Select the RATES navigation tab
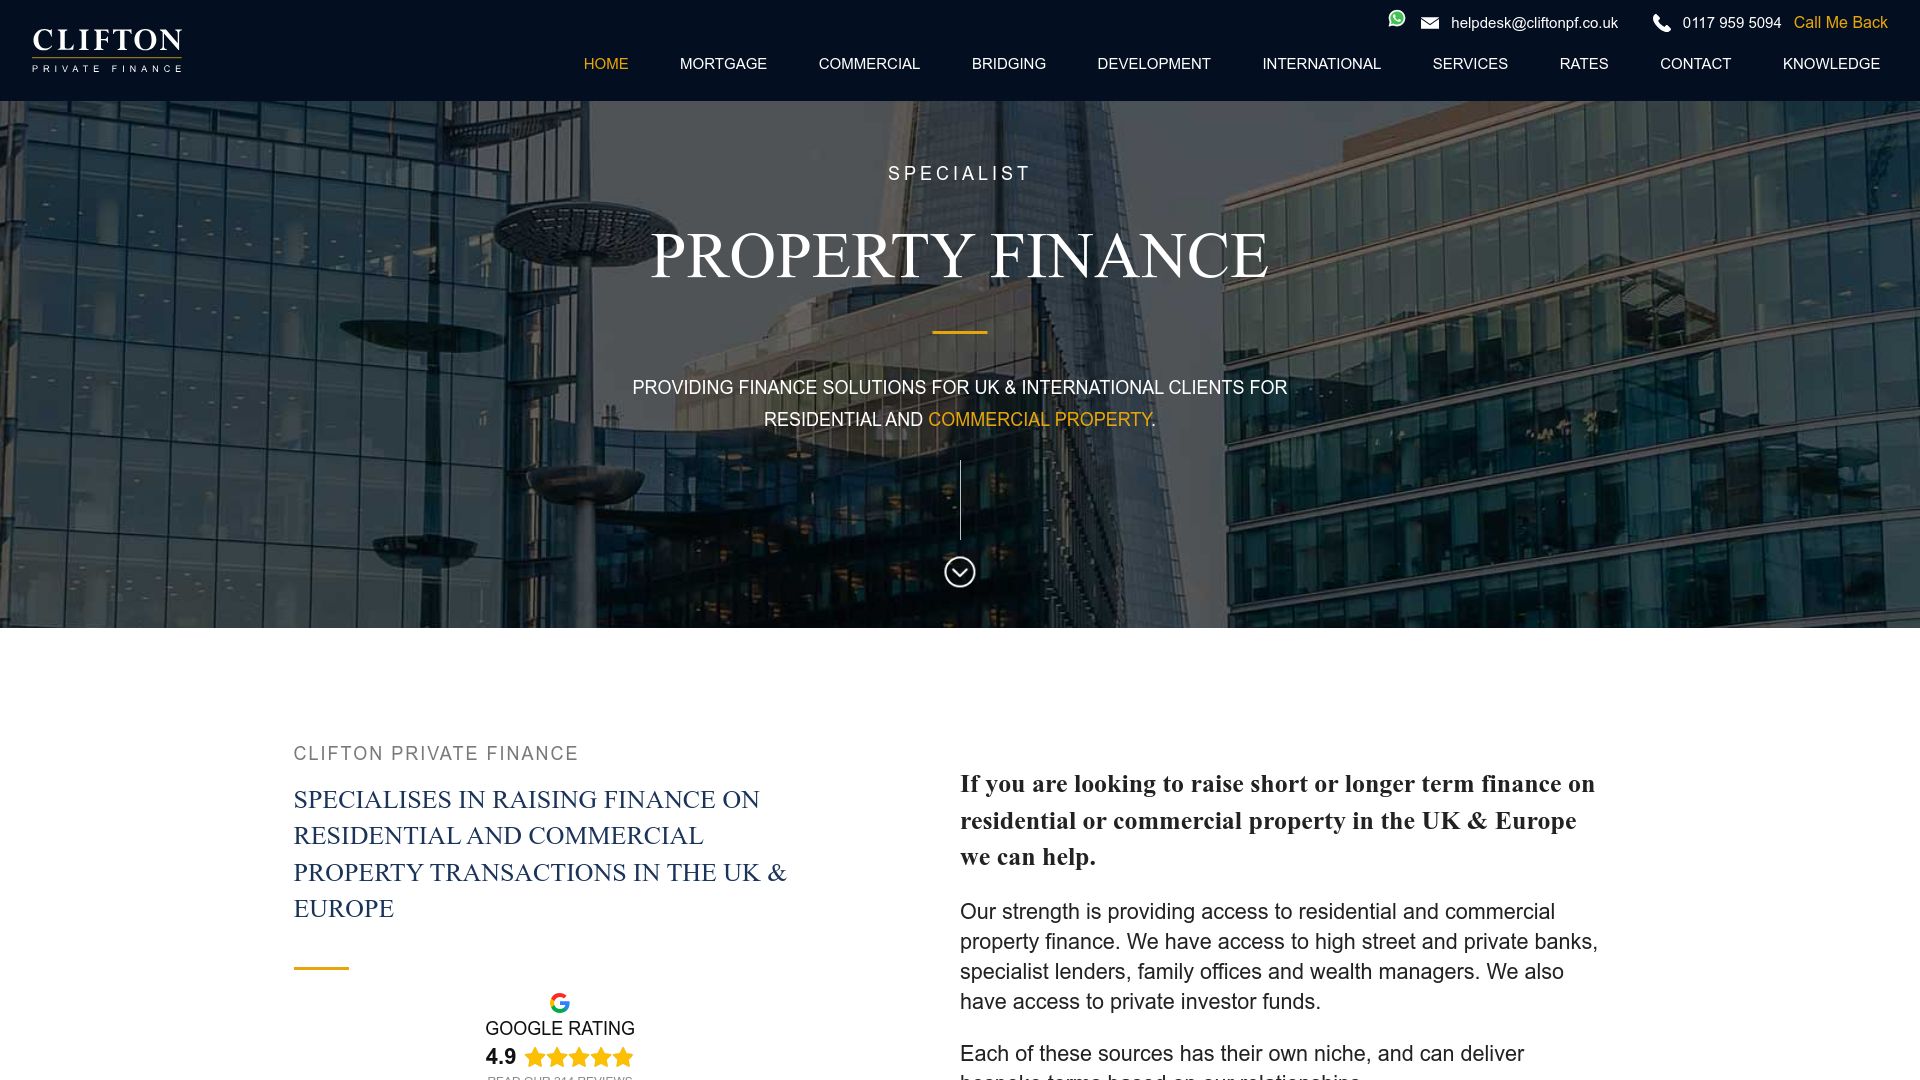Screen dimensions: 1920x1080 pos(1582,63)
